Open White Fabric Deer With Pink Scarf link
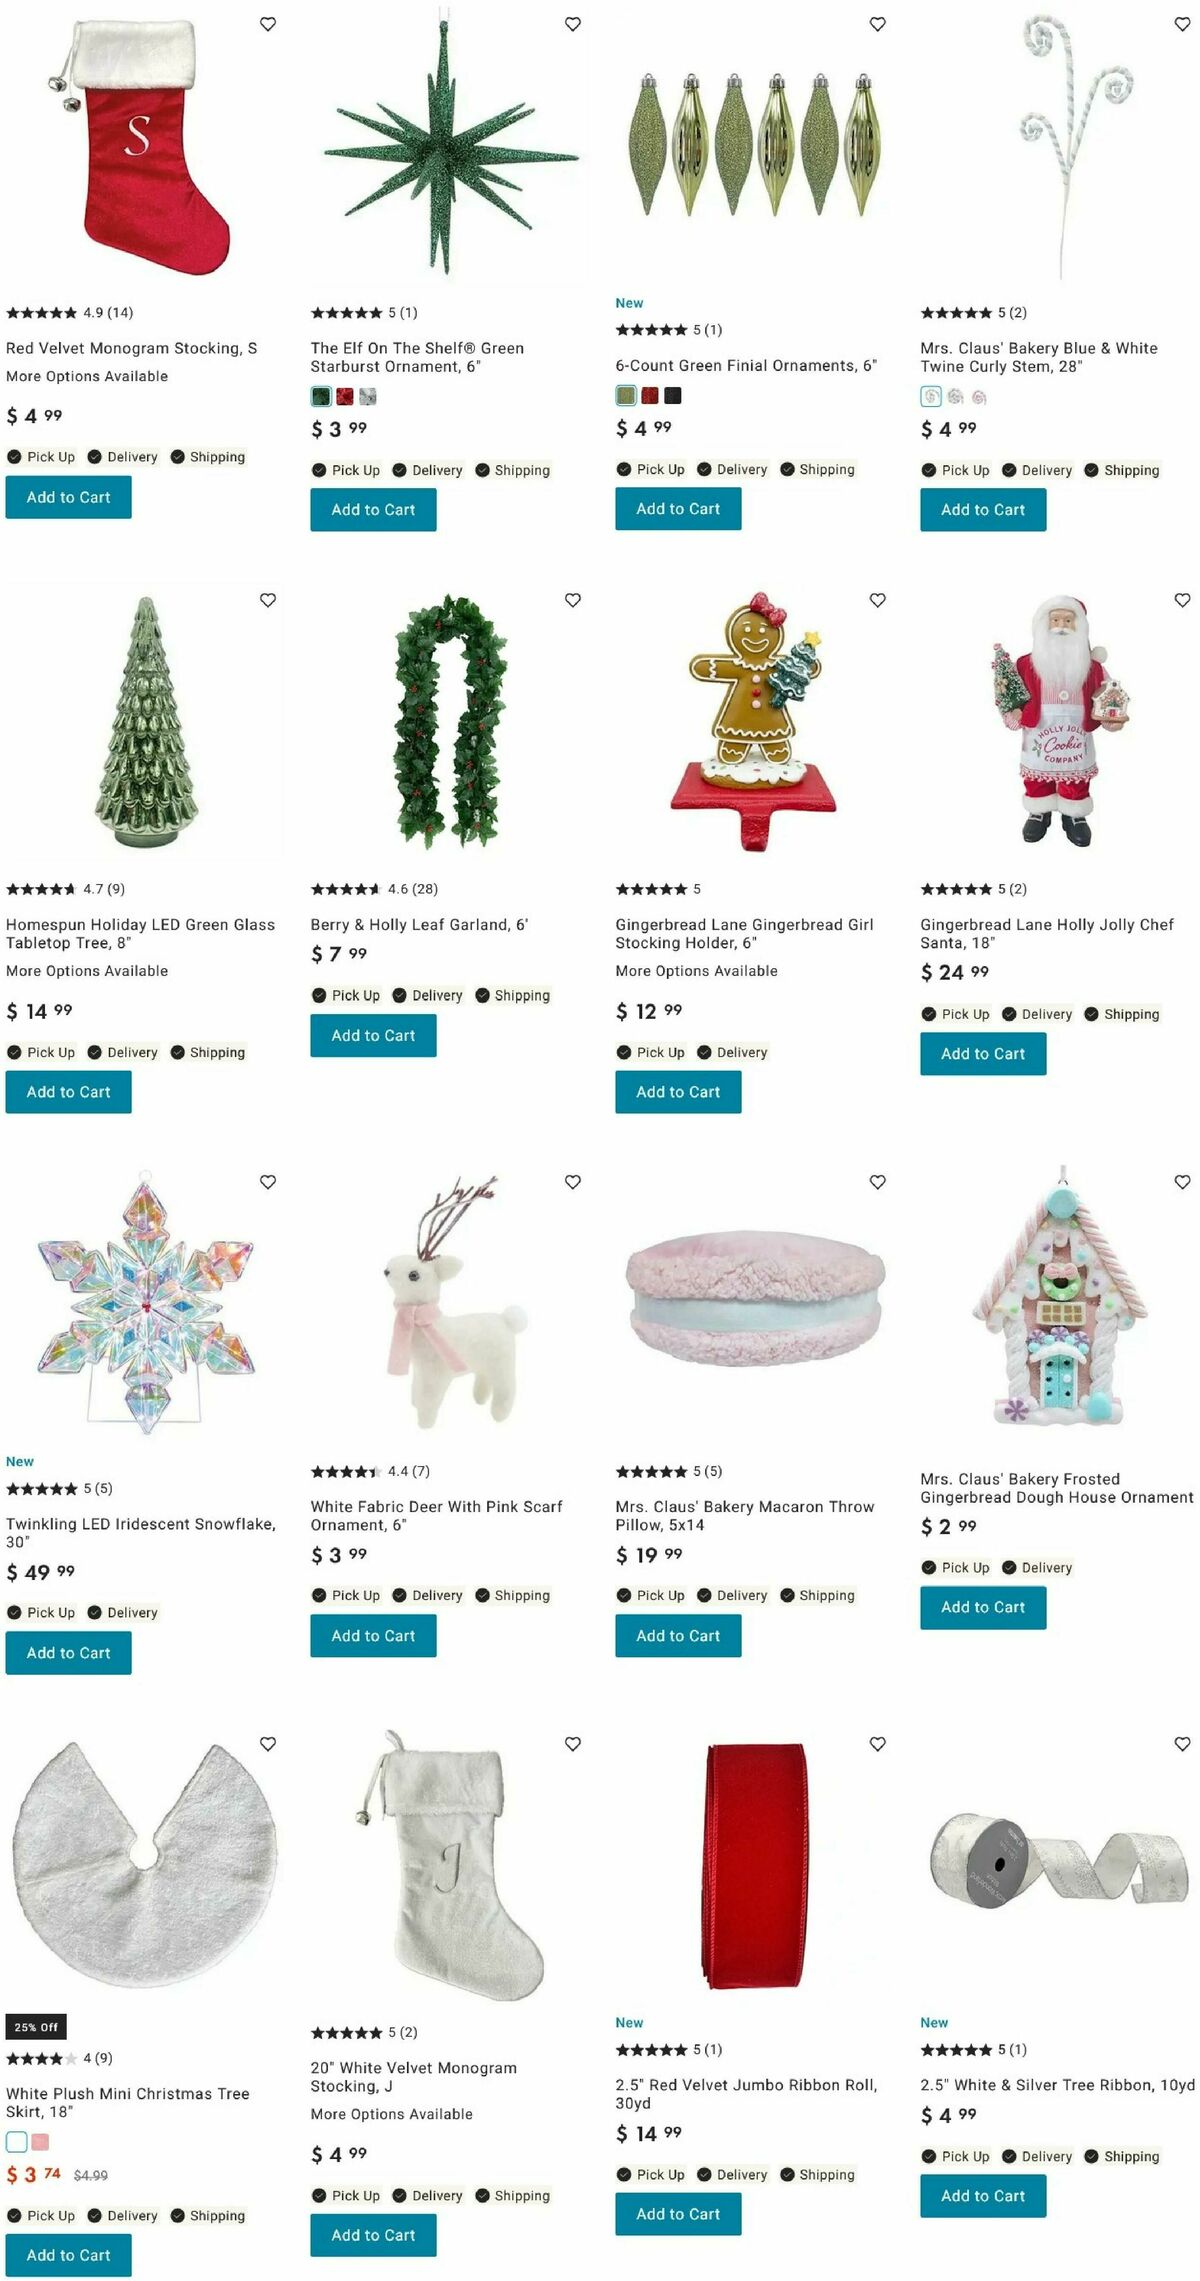Image resolution: width=1200 pixels, height=2281 pixels. [x=437, y=1516]
